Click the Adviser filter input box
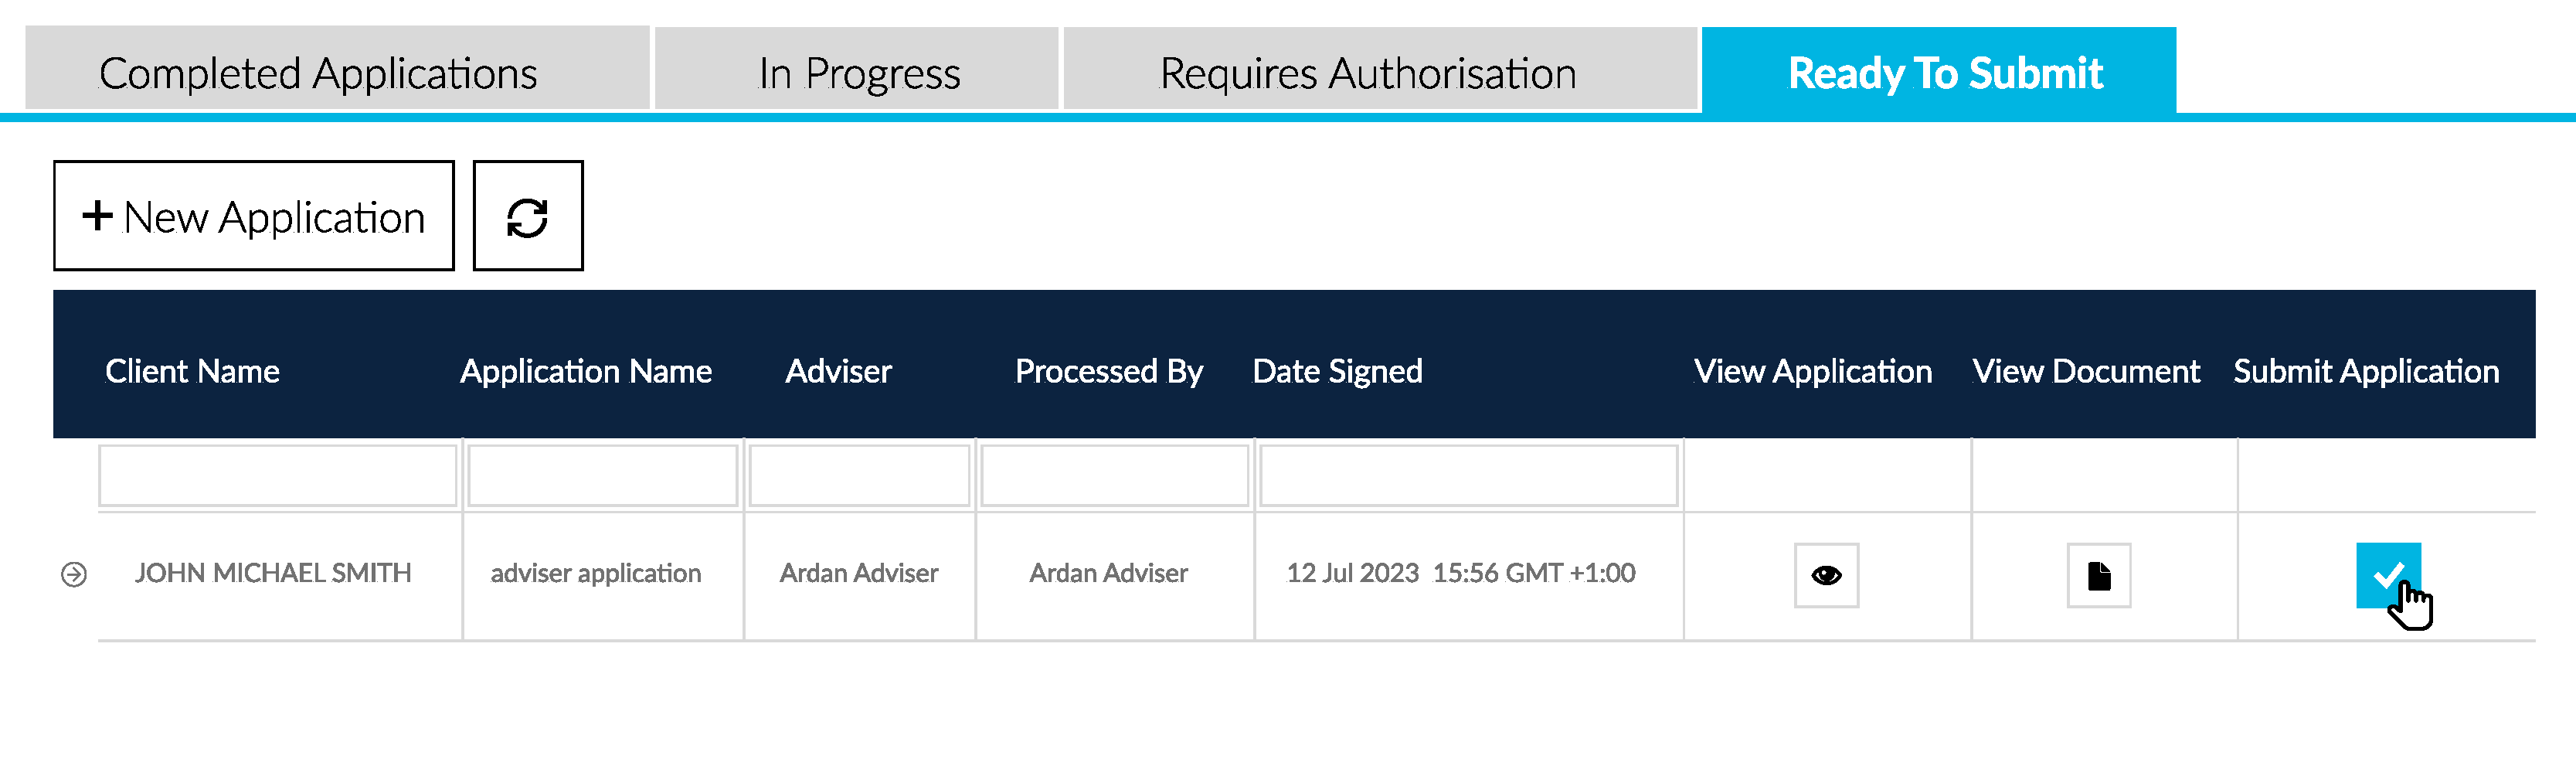The height and width of the screenshot is (773, 2576). tap(858, 476)
